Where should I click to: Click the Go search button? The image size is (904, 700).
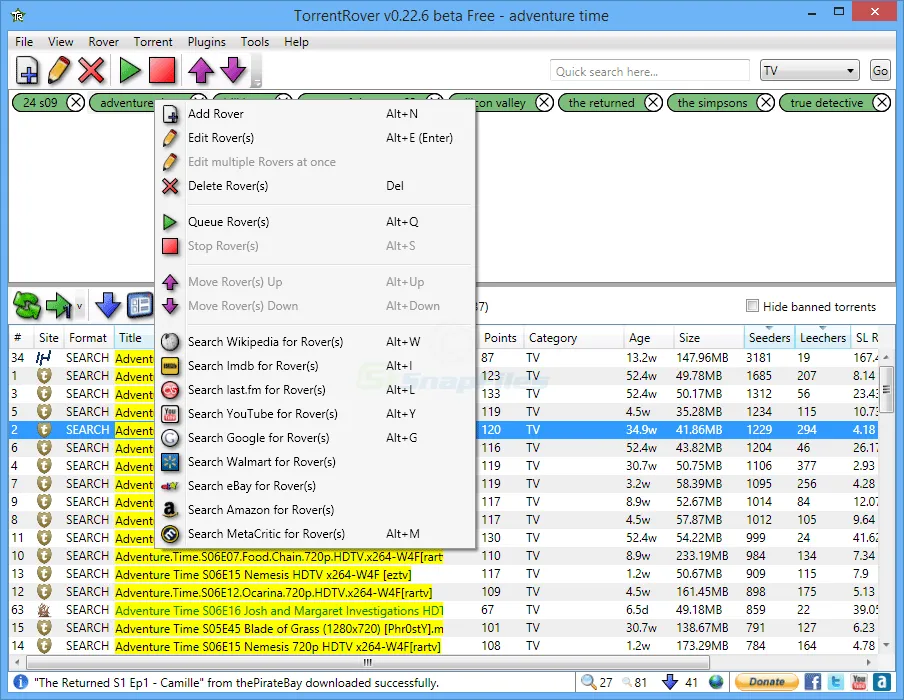tap(880, 70)
